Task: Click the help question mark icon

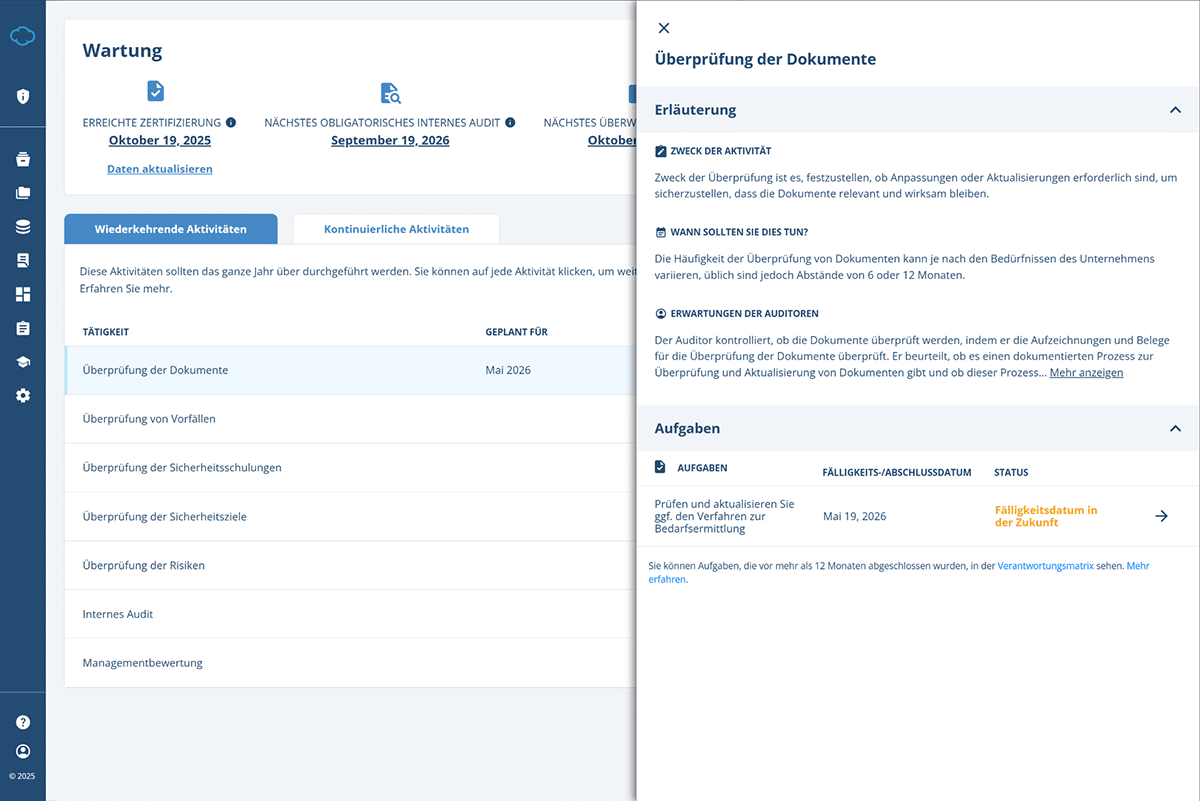Action: pos(23,722)
